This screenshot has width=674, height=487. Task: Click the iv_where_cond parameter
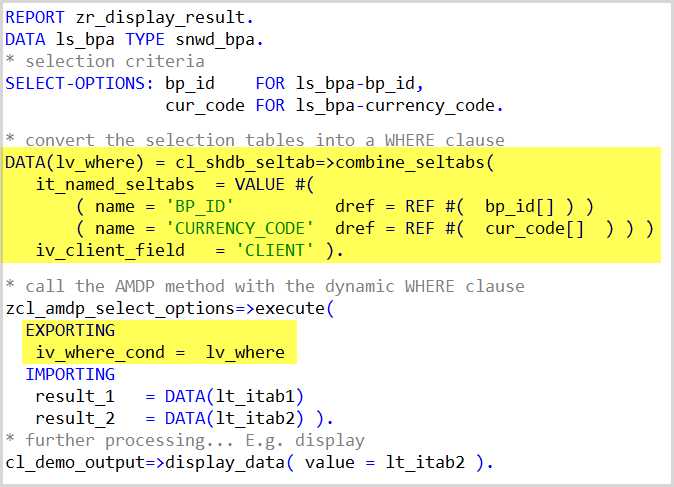point(100,352)
